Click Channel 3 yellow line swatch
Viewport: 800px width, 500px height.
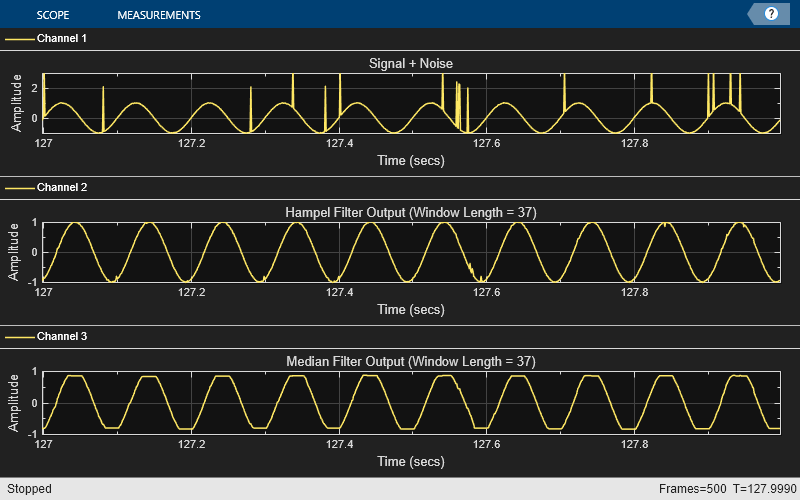19,337
